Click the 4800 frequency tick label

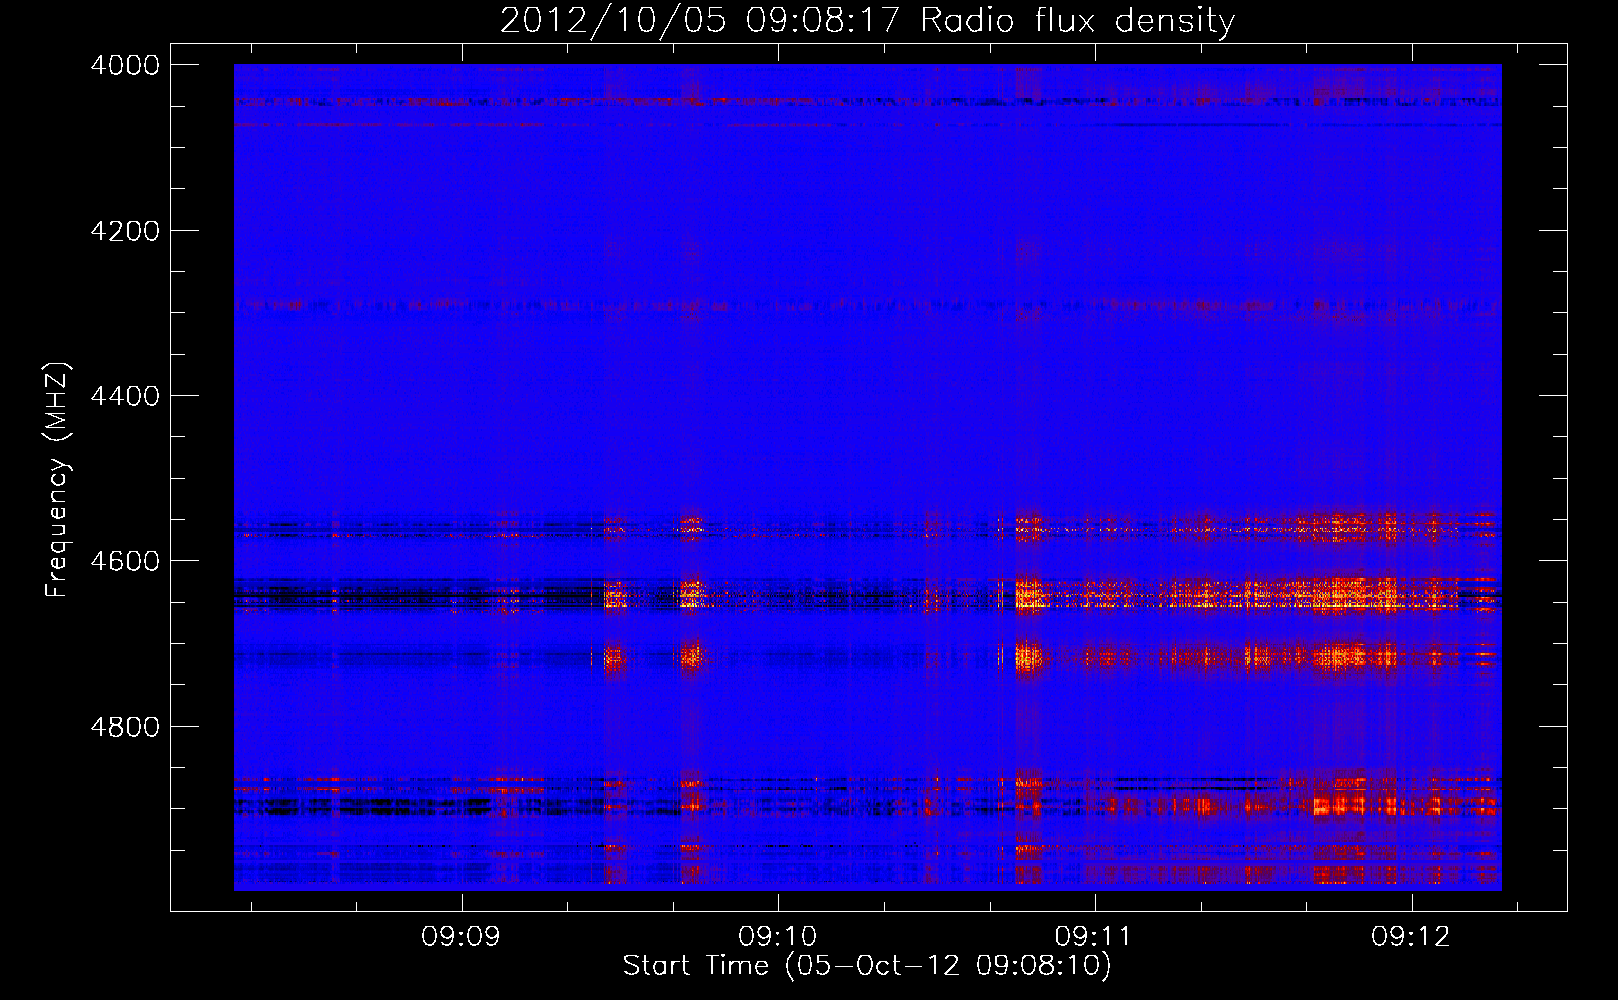[125, 727]
